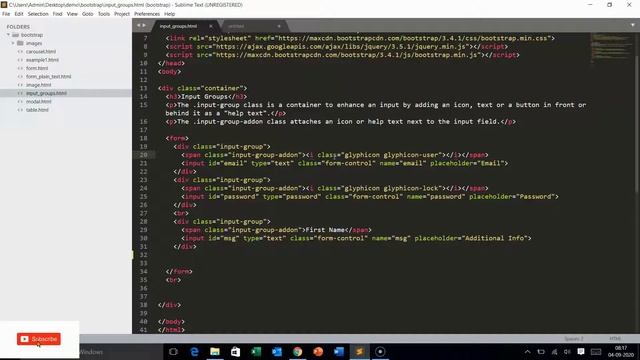Select input_groups.html in sidebar

point(46,93)
